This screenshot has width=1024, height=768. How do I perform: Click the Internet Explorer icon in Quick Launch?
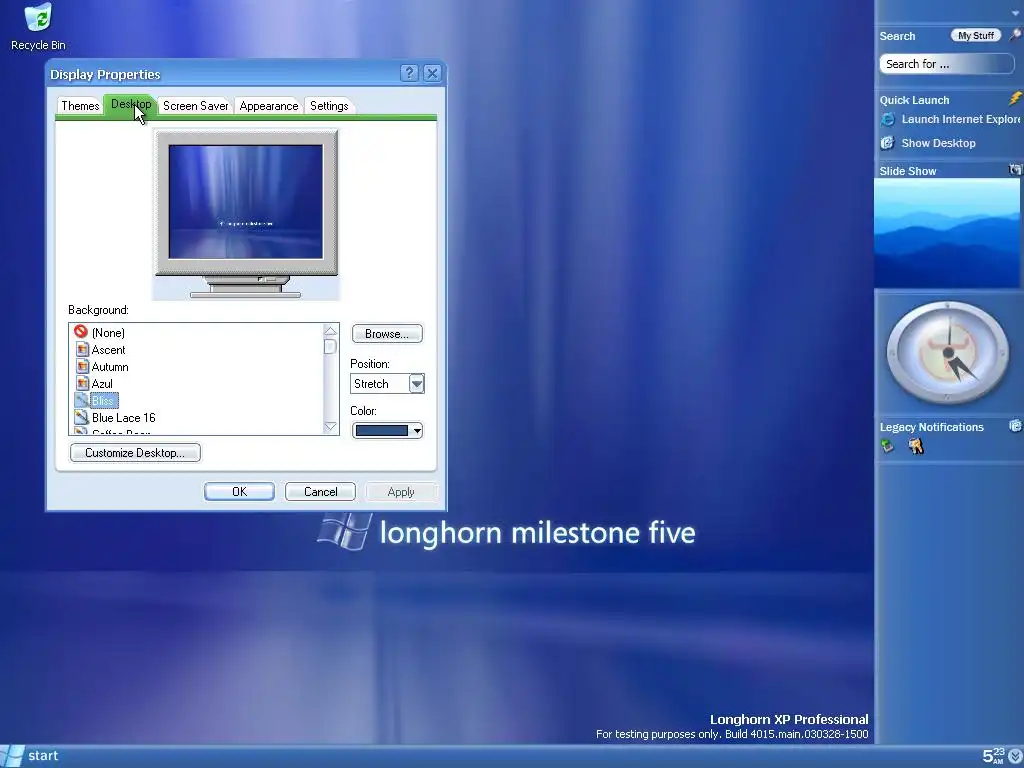pos(888,120)
